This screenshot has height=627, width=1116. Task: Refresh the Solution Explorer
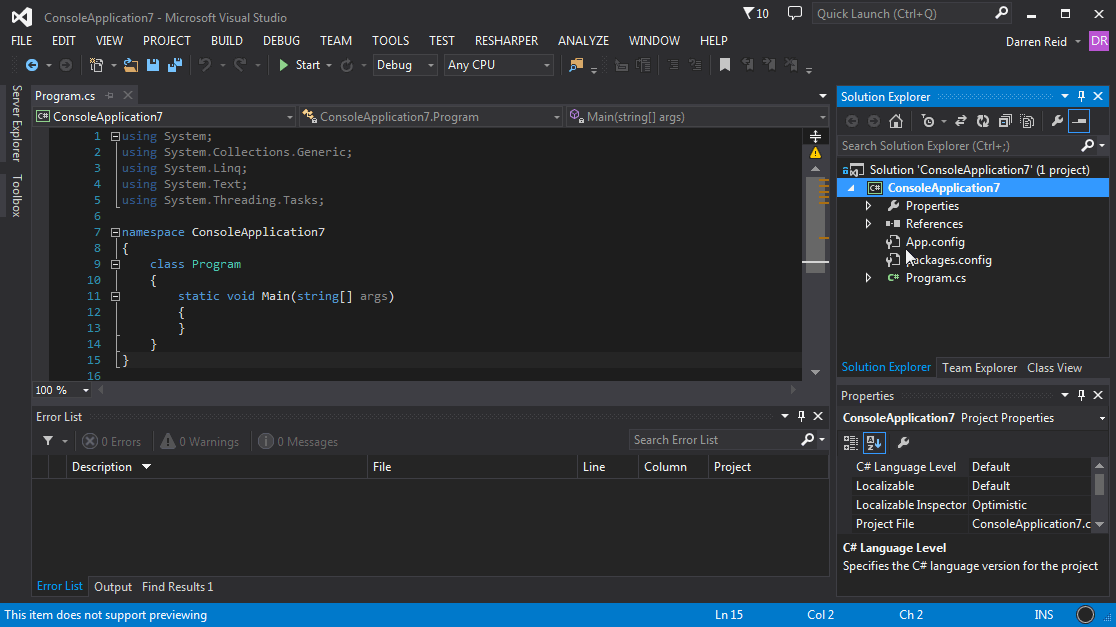[x=982, y=120]
